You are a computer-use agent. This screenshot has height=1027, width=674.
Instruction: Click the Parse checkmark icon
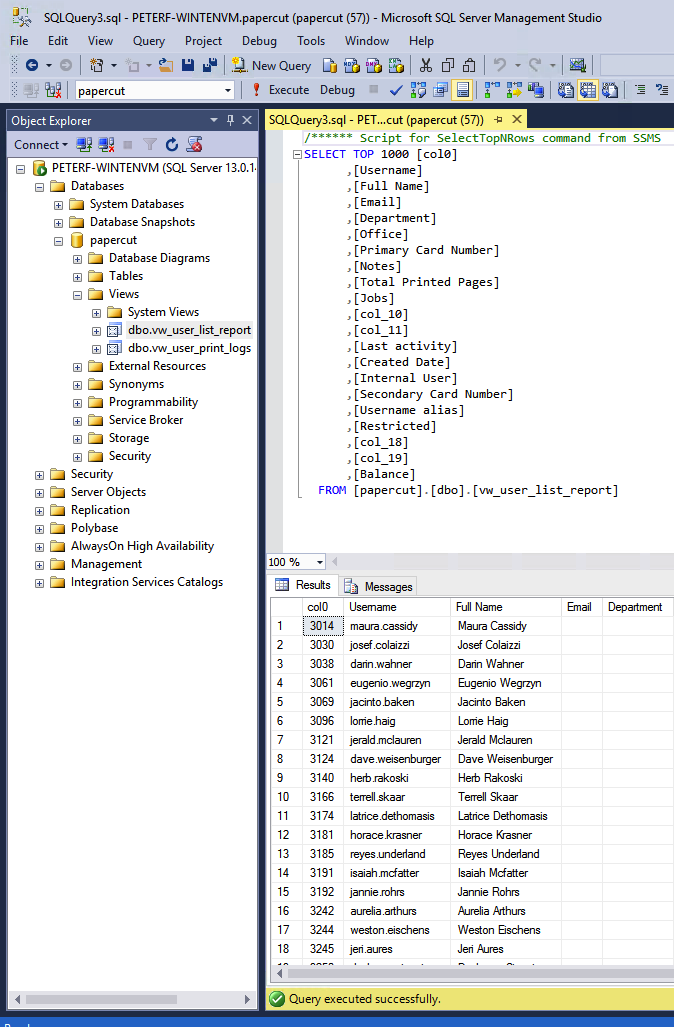[396, 90]
